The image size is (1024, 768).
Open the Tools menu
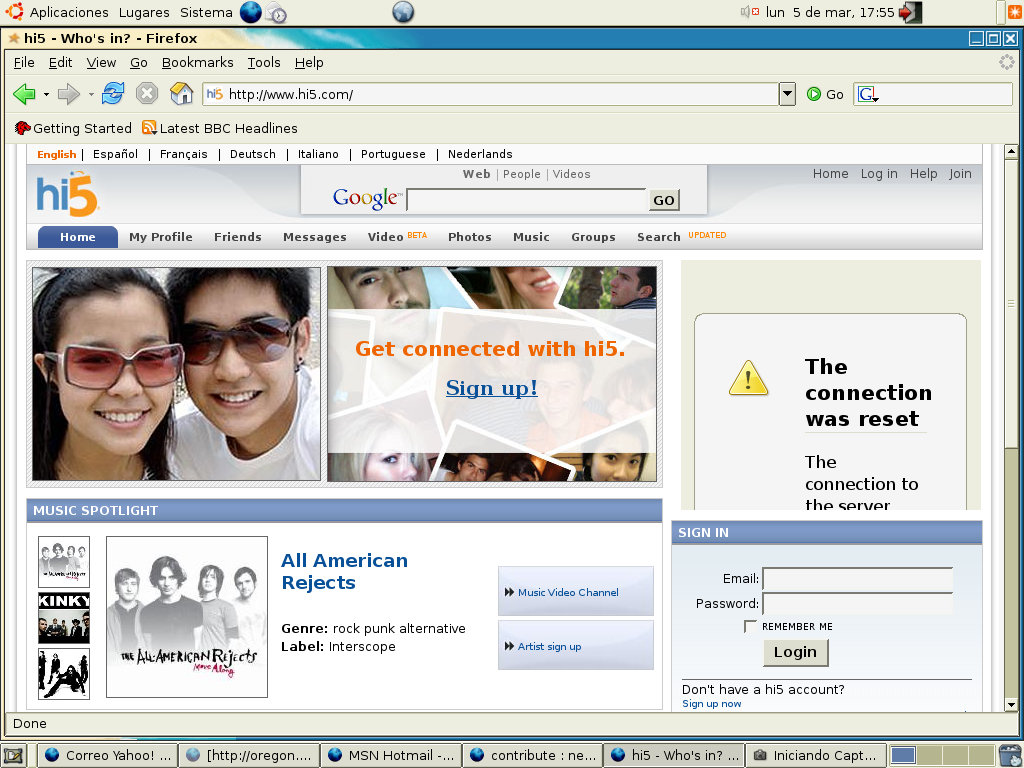tap(264, 62)
